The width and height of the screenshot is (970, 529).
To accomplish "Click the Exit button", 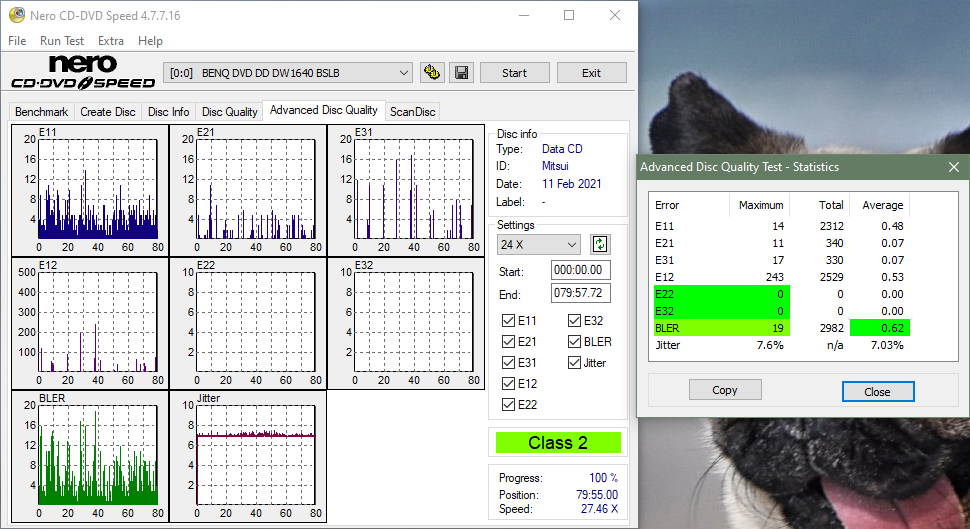I will click(591, 73).
